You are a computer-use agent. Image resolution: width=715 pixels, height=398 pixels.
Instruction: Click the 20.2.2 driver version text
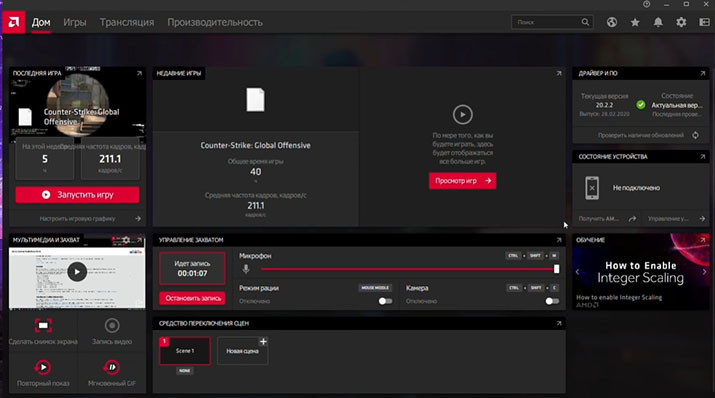click(604, 105)
